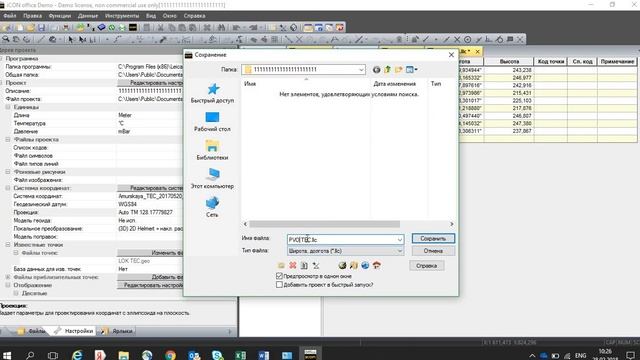Screen dimensions: 640x360
Task: Click the binoculars Find icon in toolbar
Action: coord(221,28)
